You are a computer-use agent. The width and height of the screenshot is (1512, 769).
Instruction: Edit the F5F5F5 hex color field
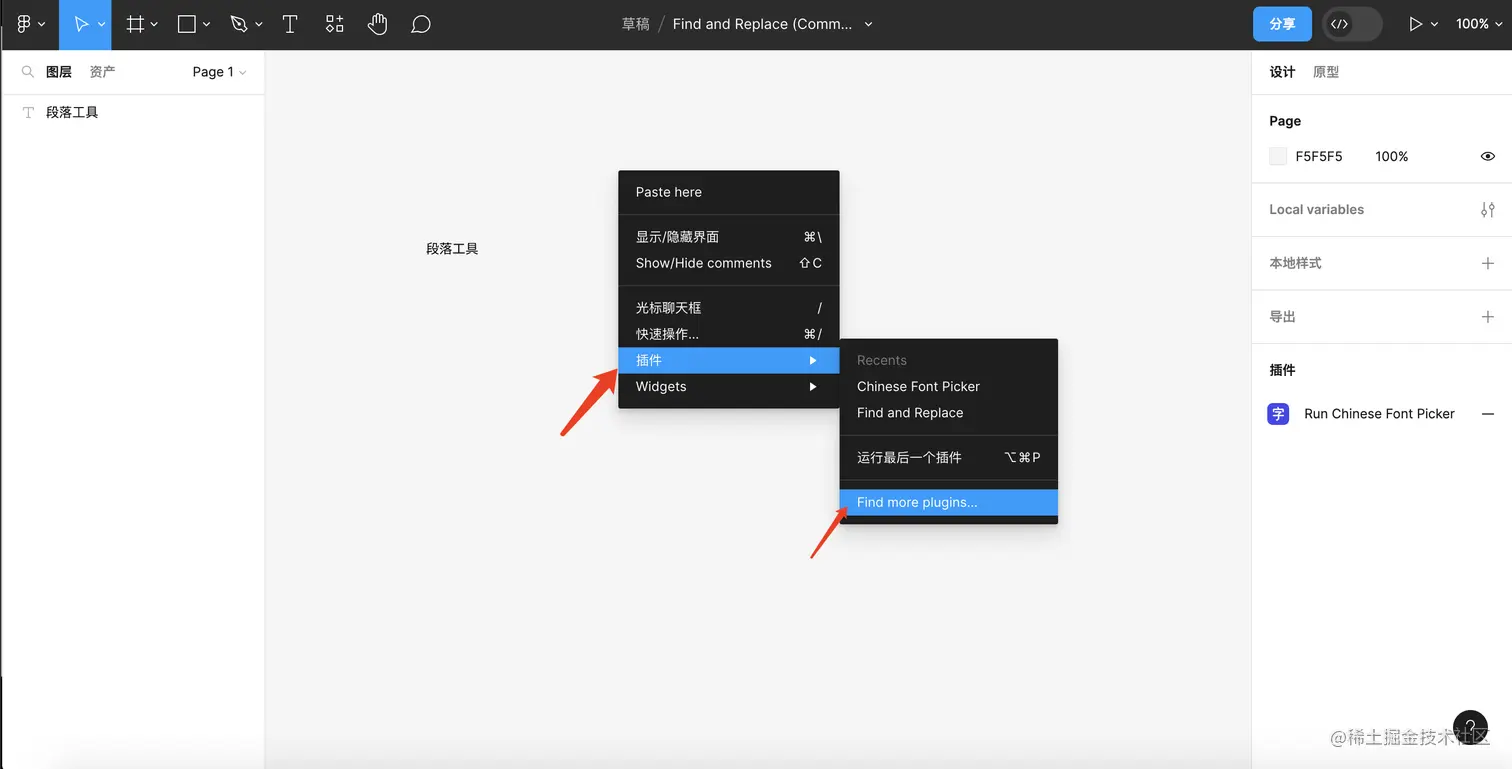point(1319,157)
